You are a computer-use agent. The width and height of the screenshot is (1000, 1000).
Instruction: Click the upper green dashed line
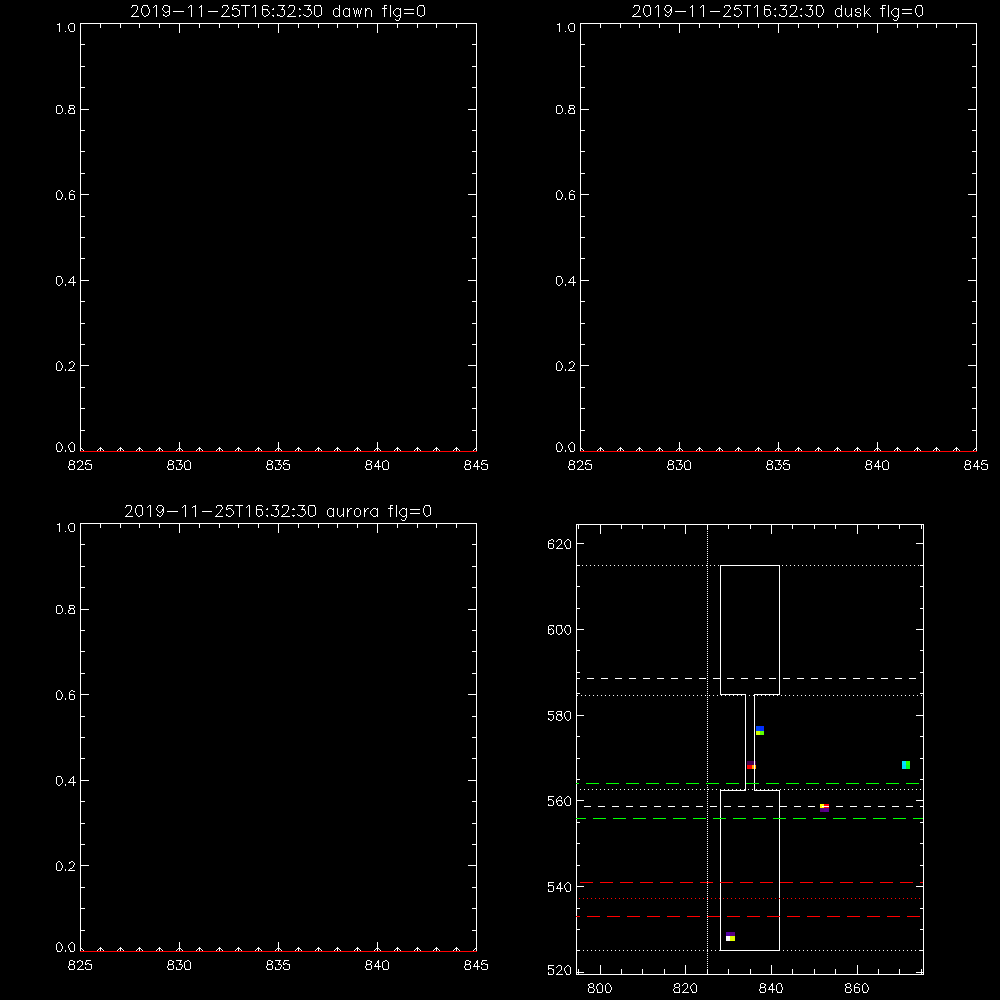pyautogui.click(x=750, y=783)
